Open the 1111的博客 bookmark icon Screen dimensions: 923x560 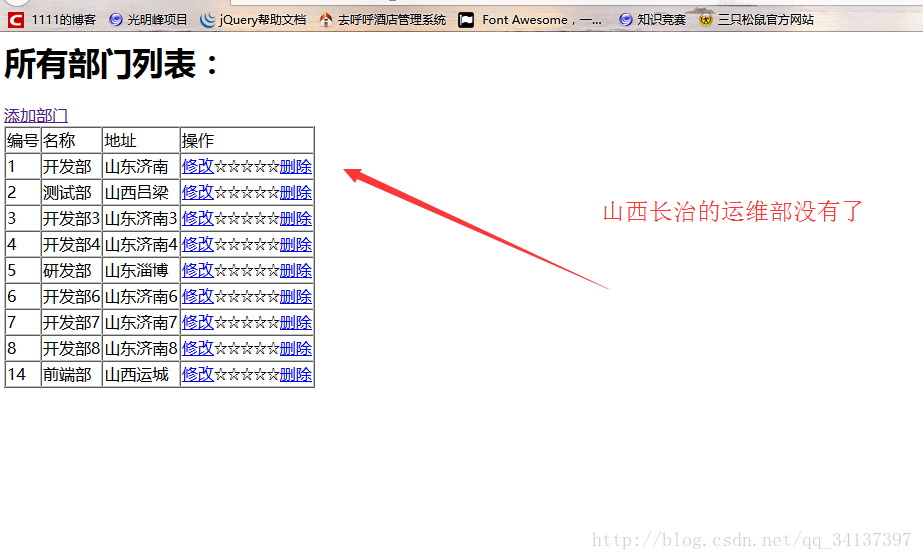(16, 20)
